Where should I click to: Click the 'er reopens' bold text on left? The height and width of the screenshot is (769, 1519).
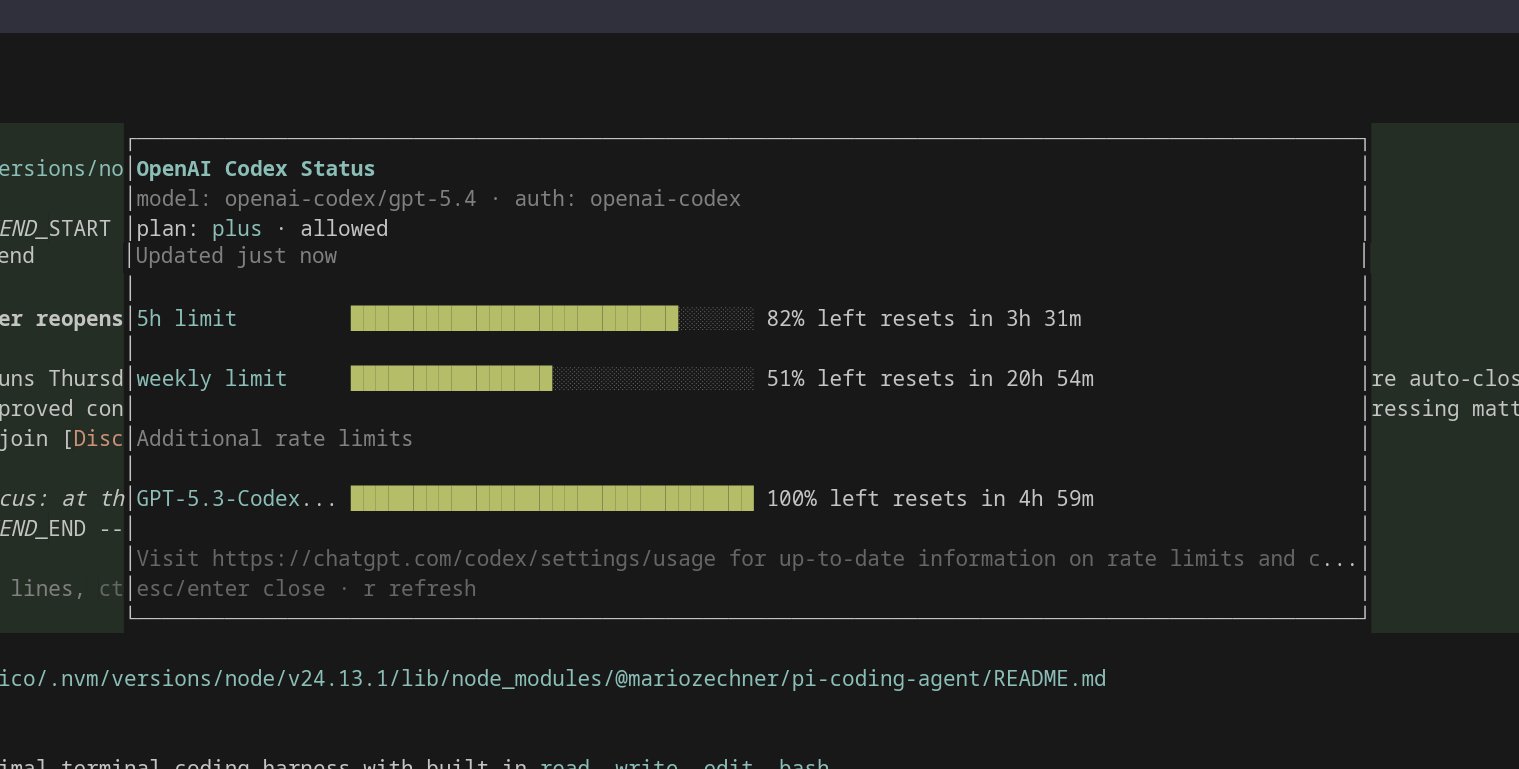coord(62,319)
